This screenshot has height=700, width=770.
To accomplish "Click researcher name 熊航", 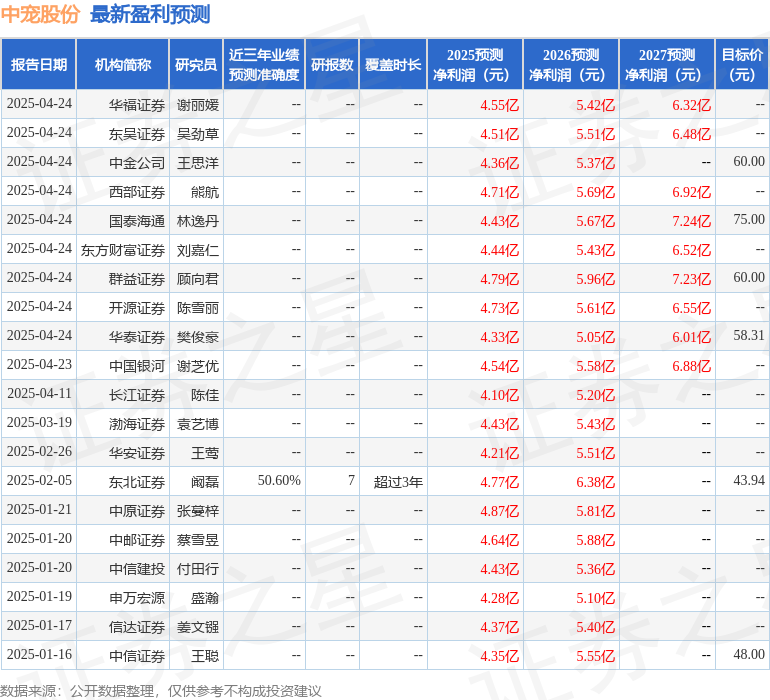I will pyautogui.click(x=205, y=192).
